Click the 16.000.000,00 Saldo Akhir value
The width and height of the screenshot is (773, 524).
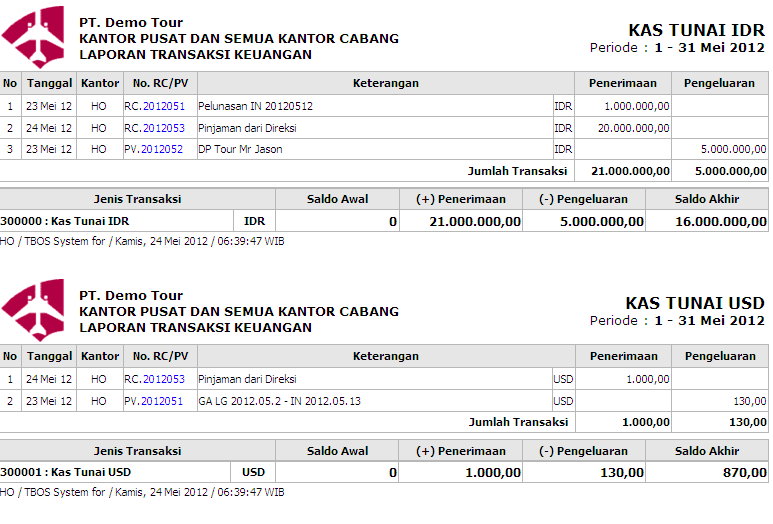coord(721,222)
